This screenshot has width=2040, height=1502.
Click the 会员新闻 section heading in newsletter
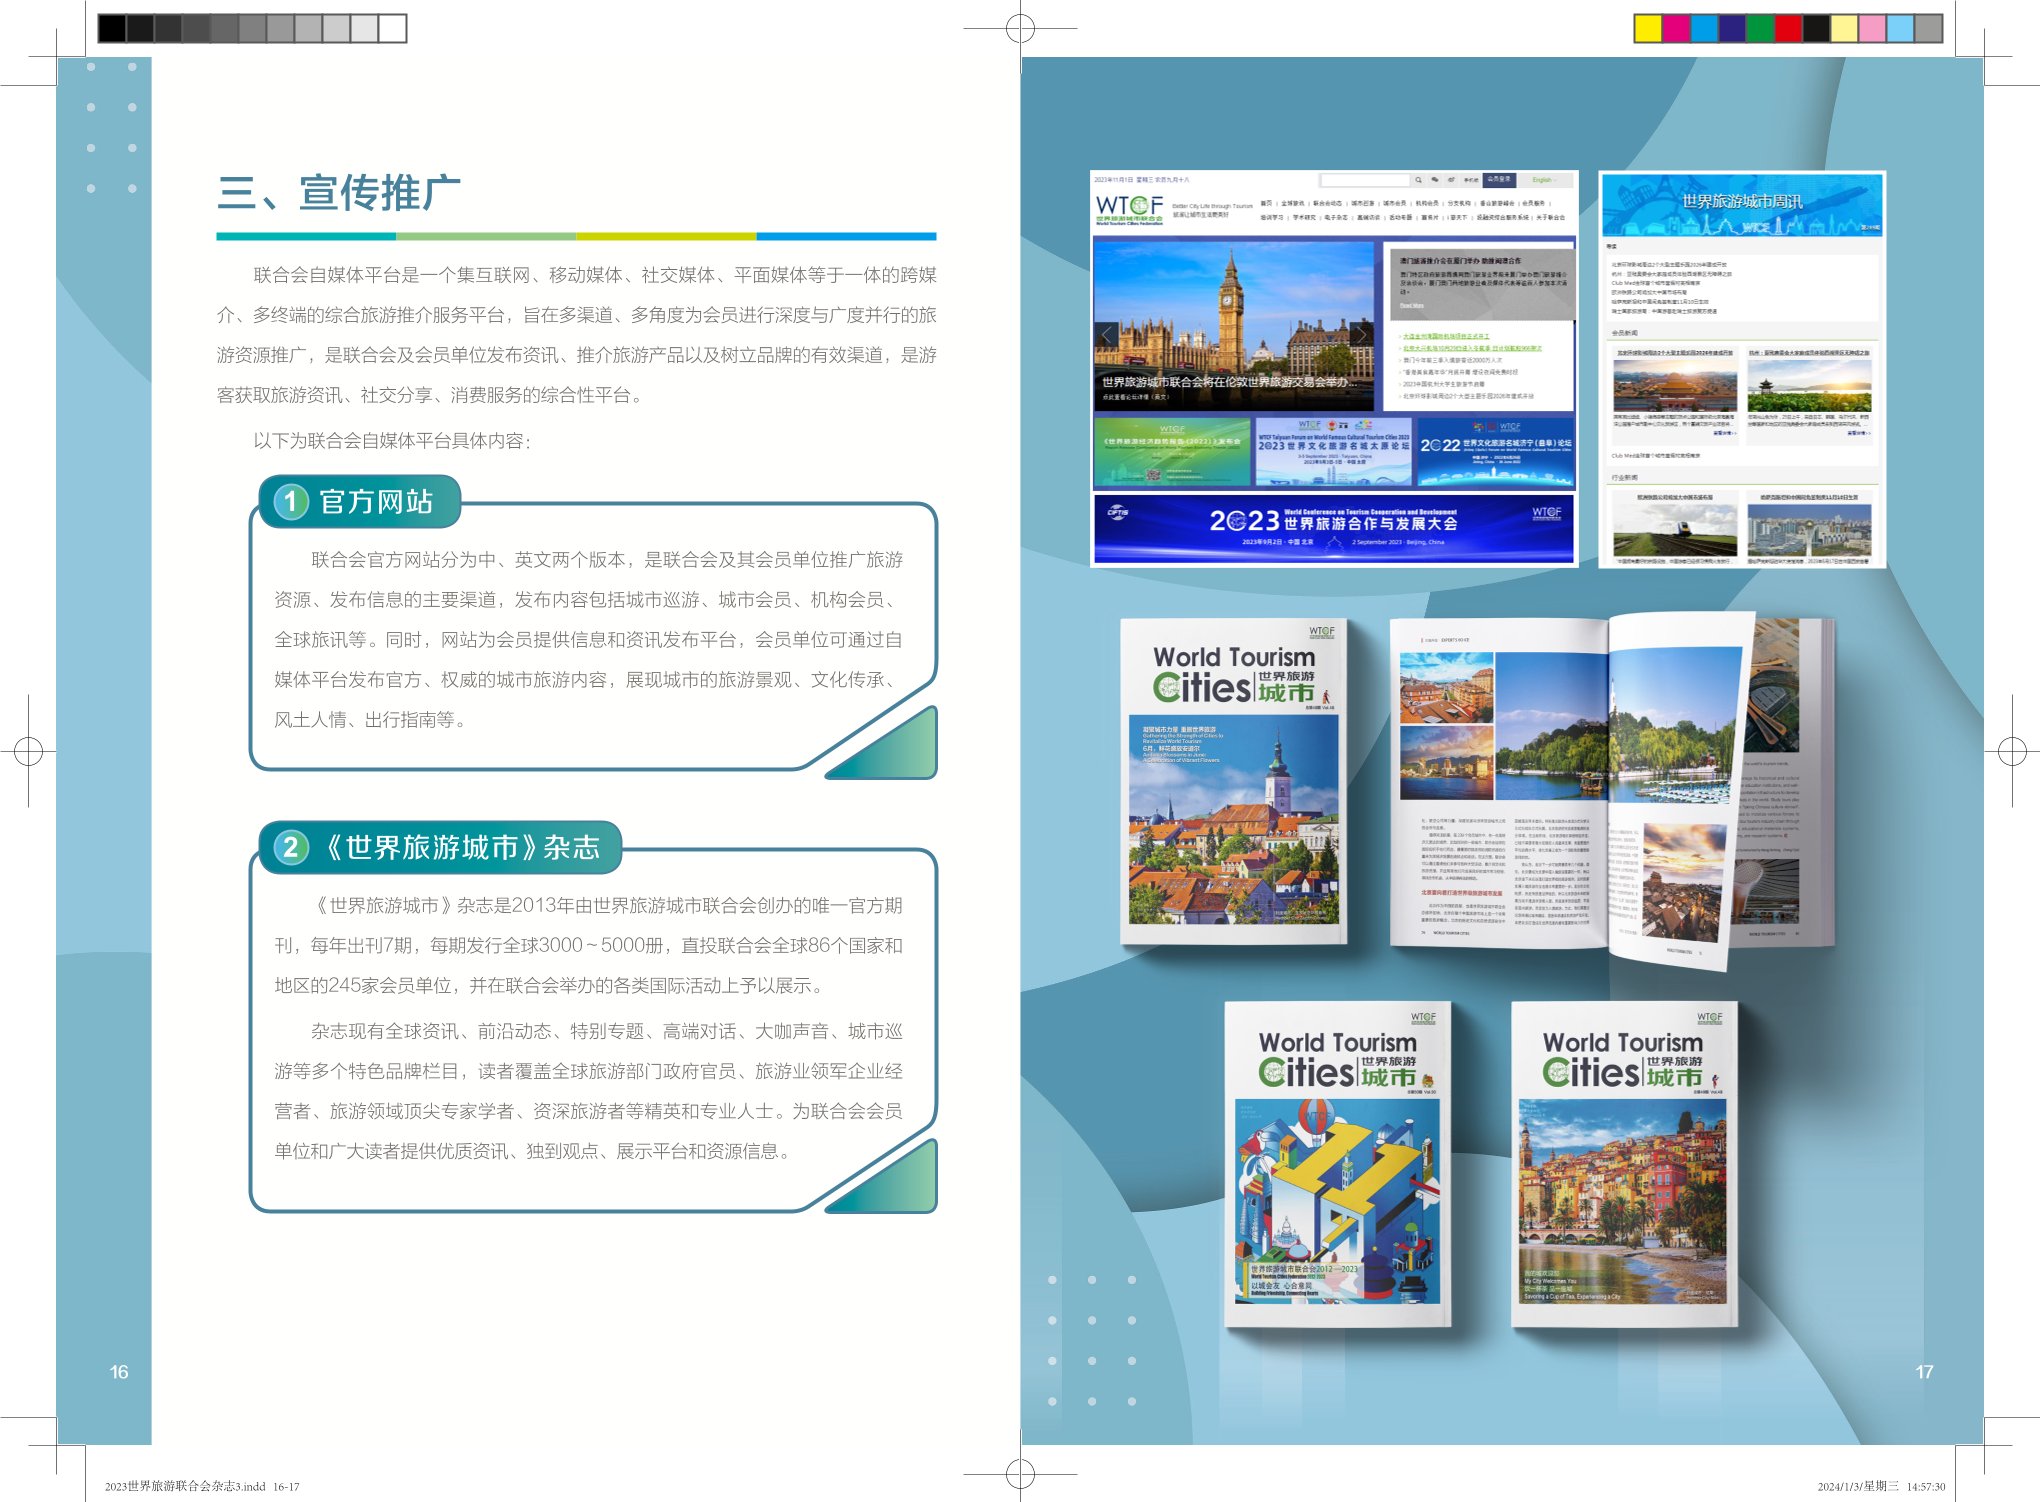point(1625,333)
